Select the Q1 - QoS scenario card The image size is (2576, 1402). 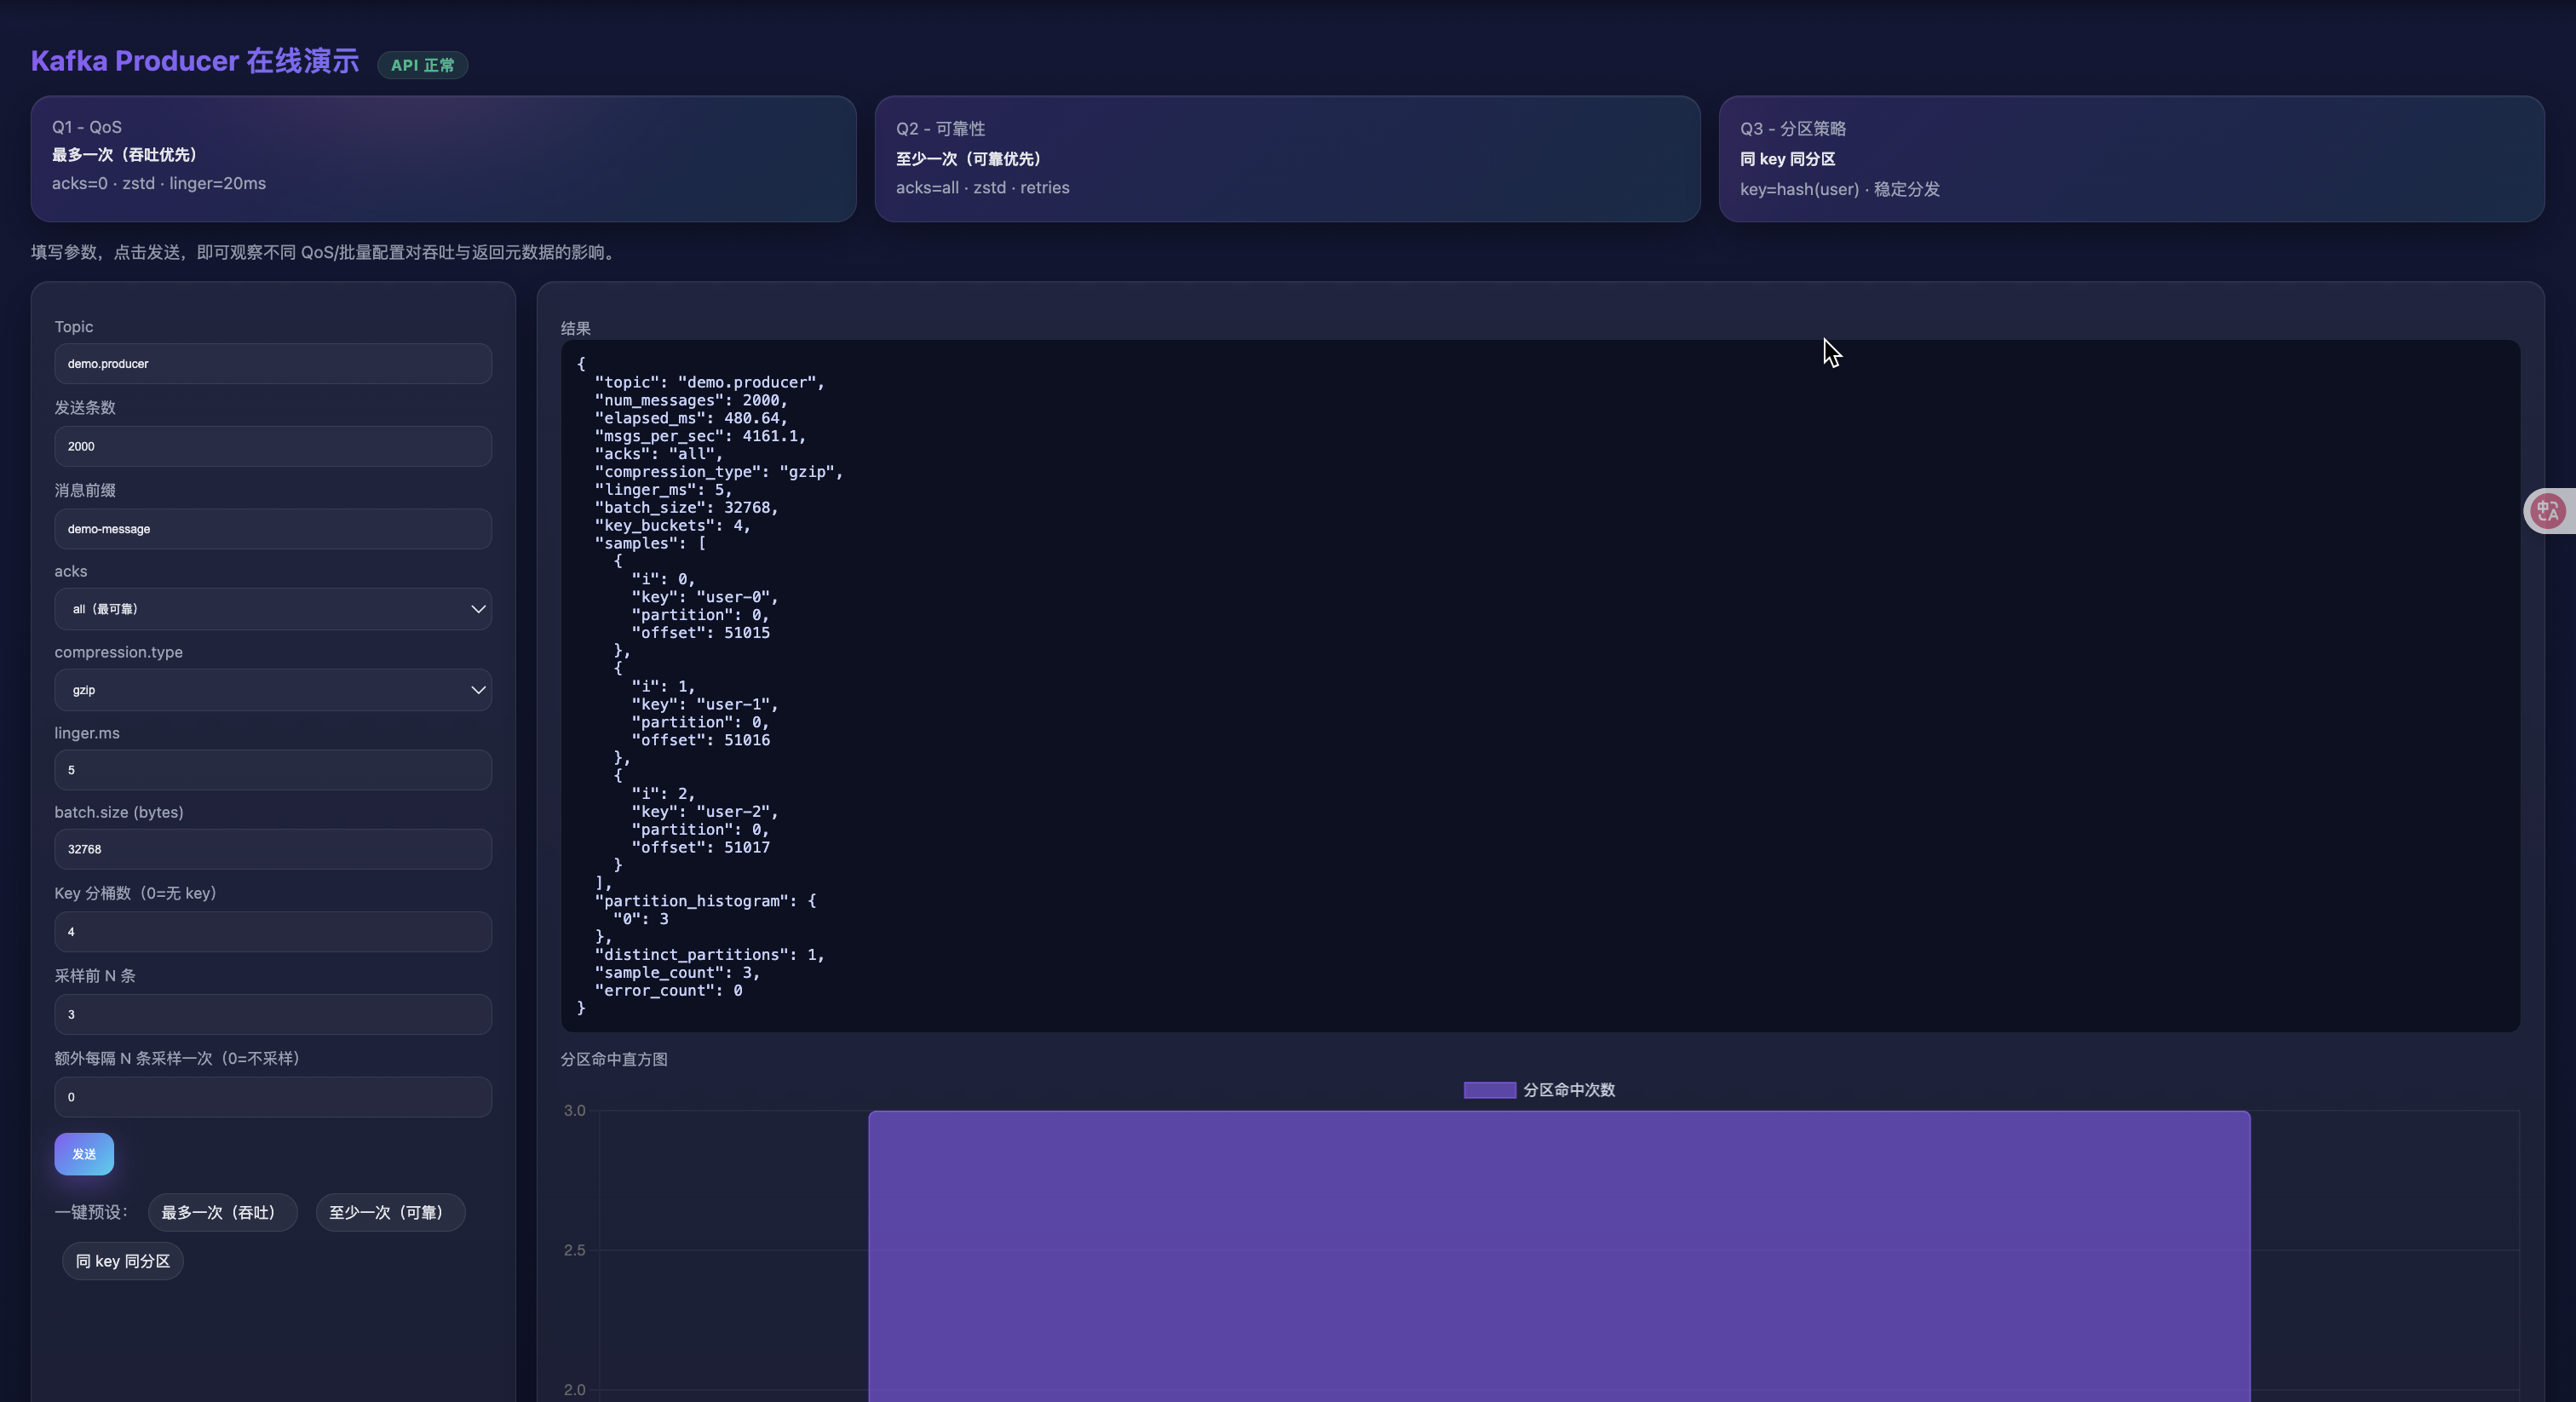click(443, 158)
